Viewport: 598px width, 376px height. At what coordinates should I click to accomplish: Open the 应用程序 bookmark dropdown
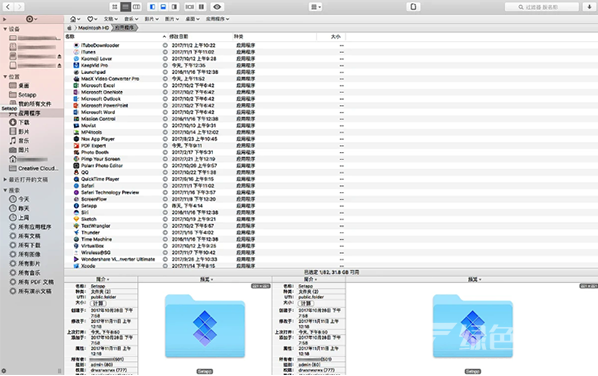point(217,19)
